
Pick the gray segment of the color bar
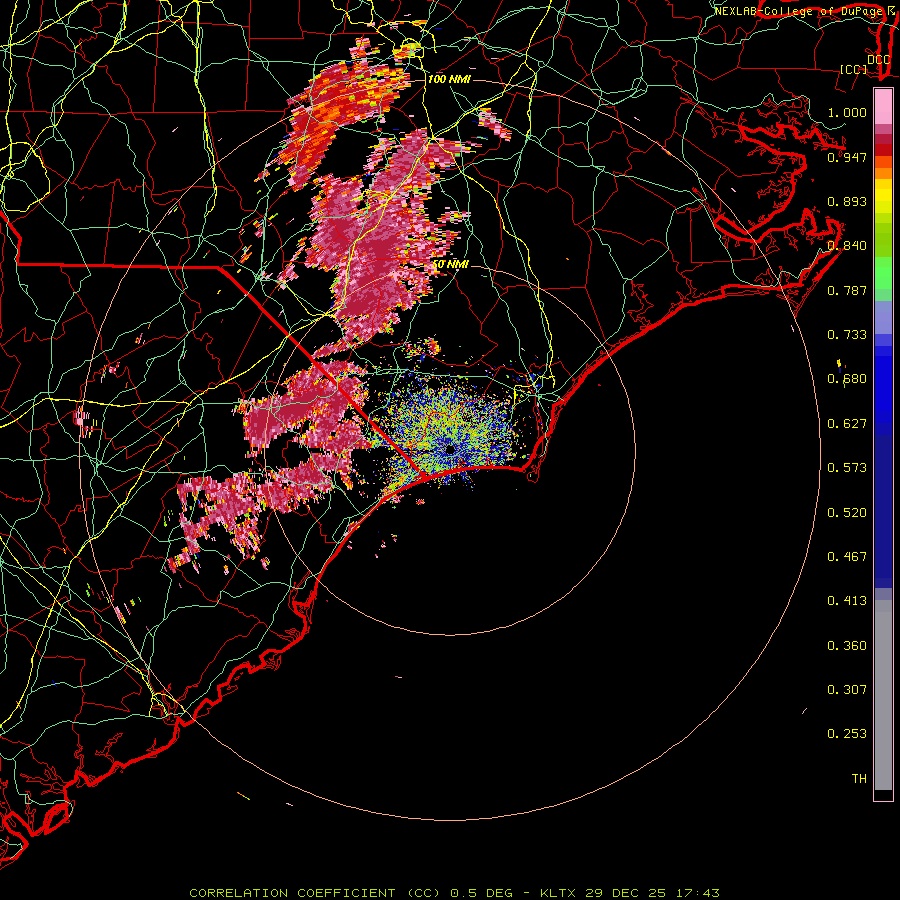pyautogui.click(x=883, y=695)
